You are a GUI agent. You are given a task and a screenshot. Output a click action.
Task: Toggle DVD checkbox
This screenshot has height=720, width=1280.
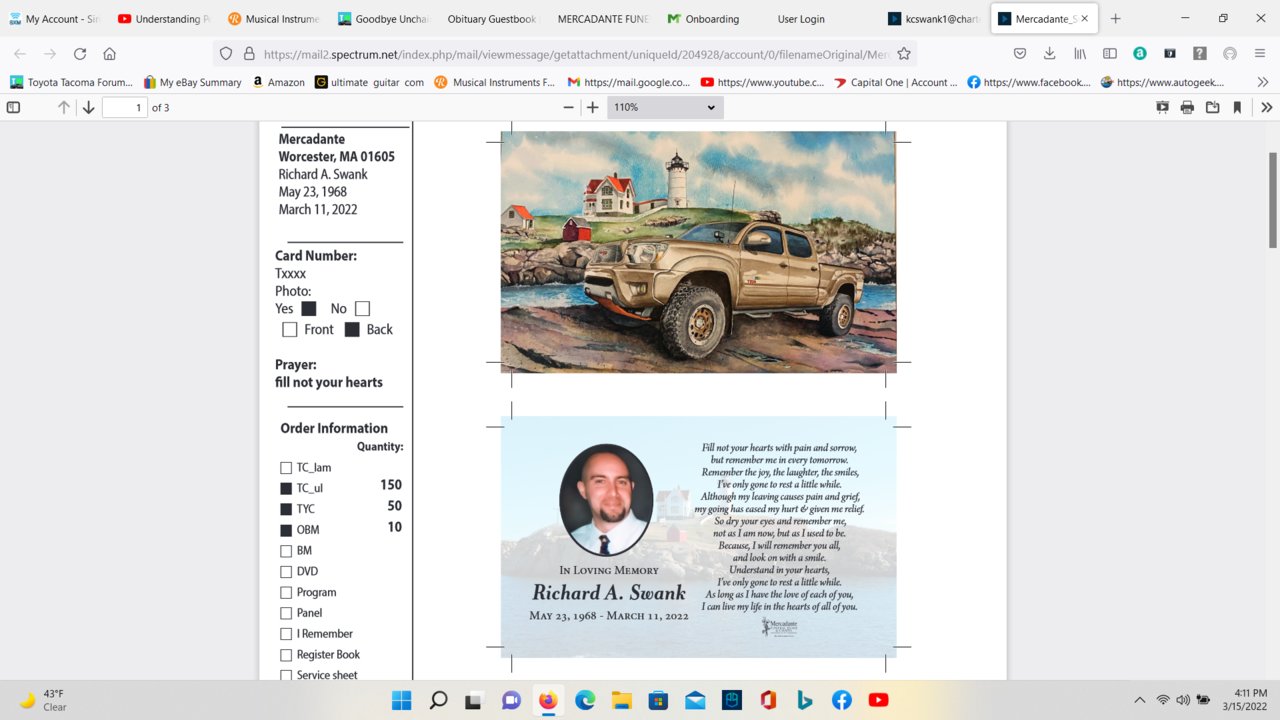(x=286, y=572)
